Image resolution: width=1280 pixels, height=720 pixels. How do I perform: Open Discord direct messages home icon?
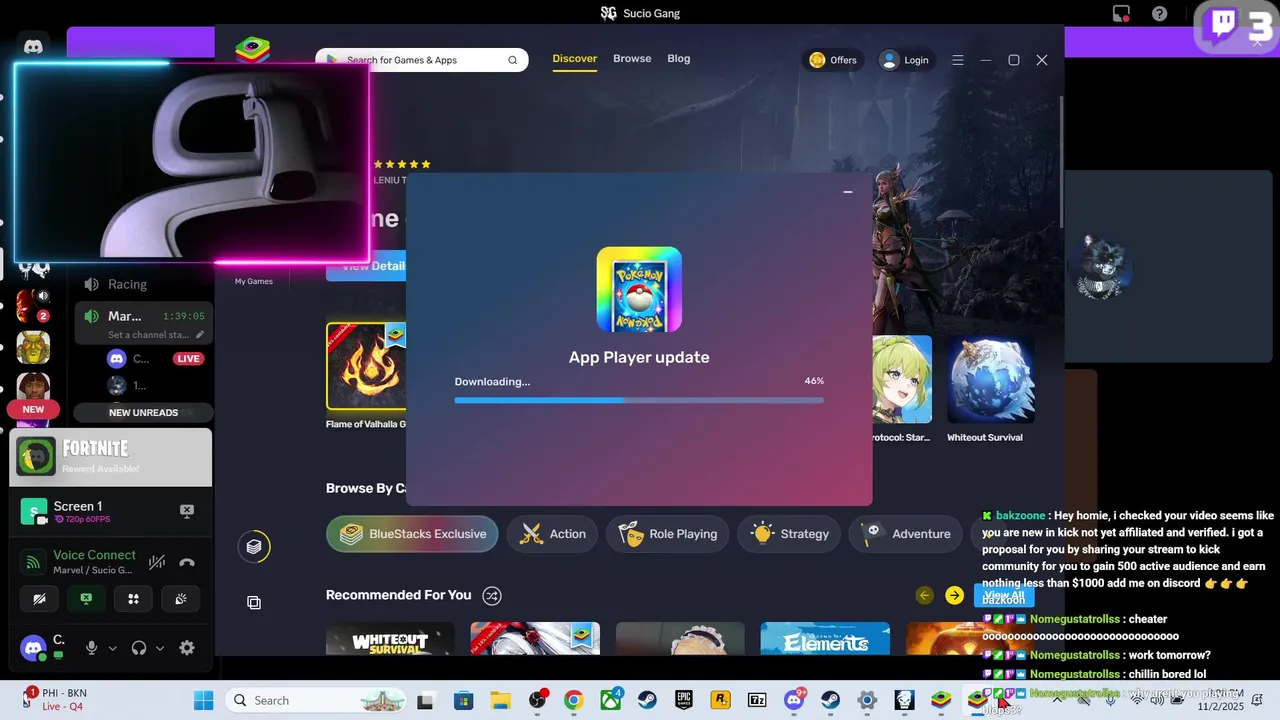[33, 46]
